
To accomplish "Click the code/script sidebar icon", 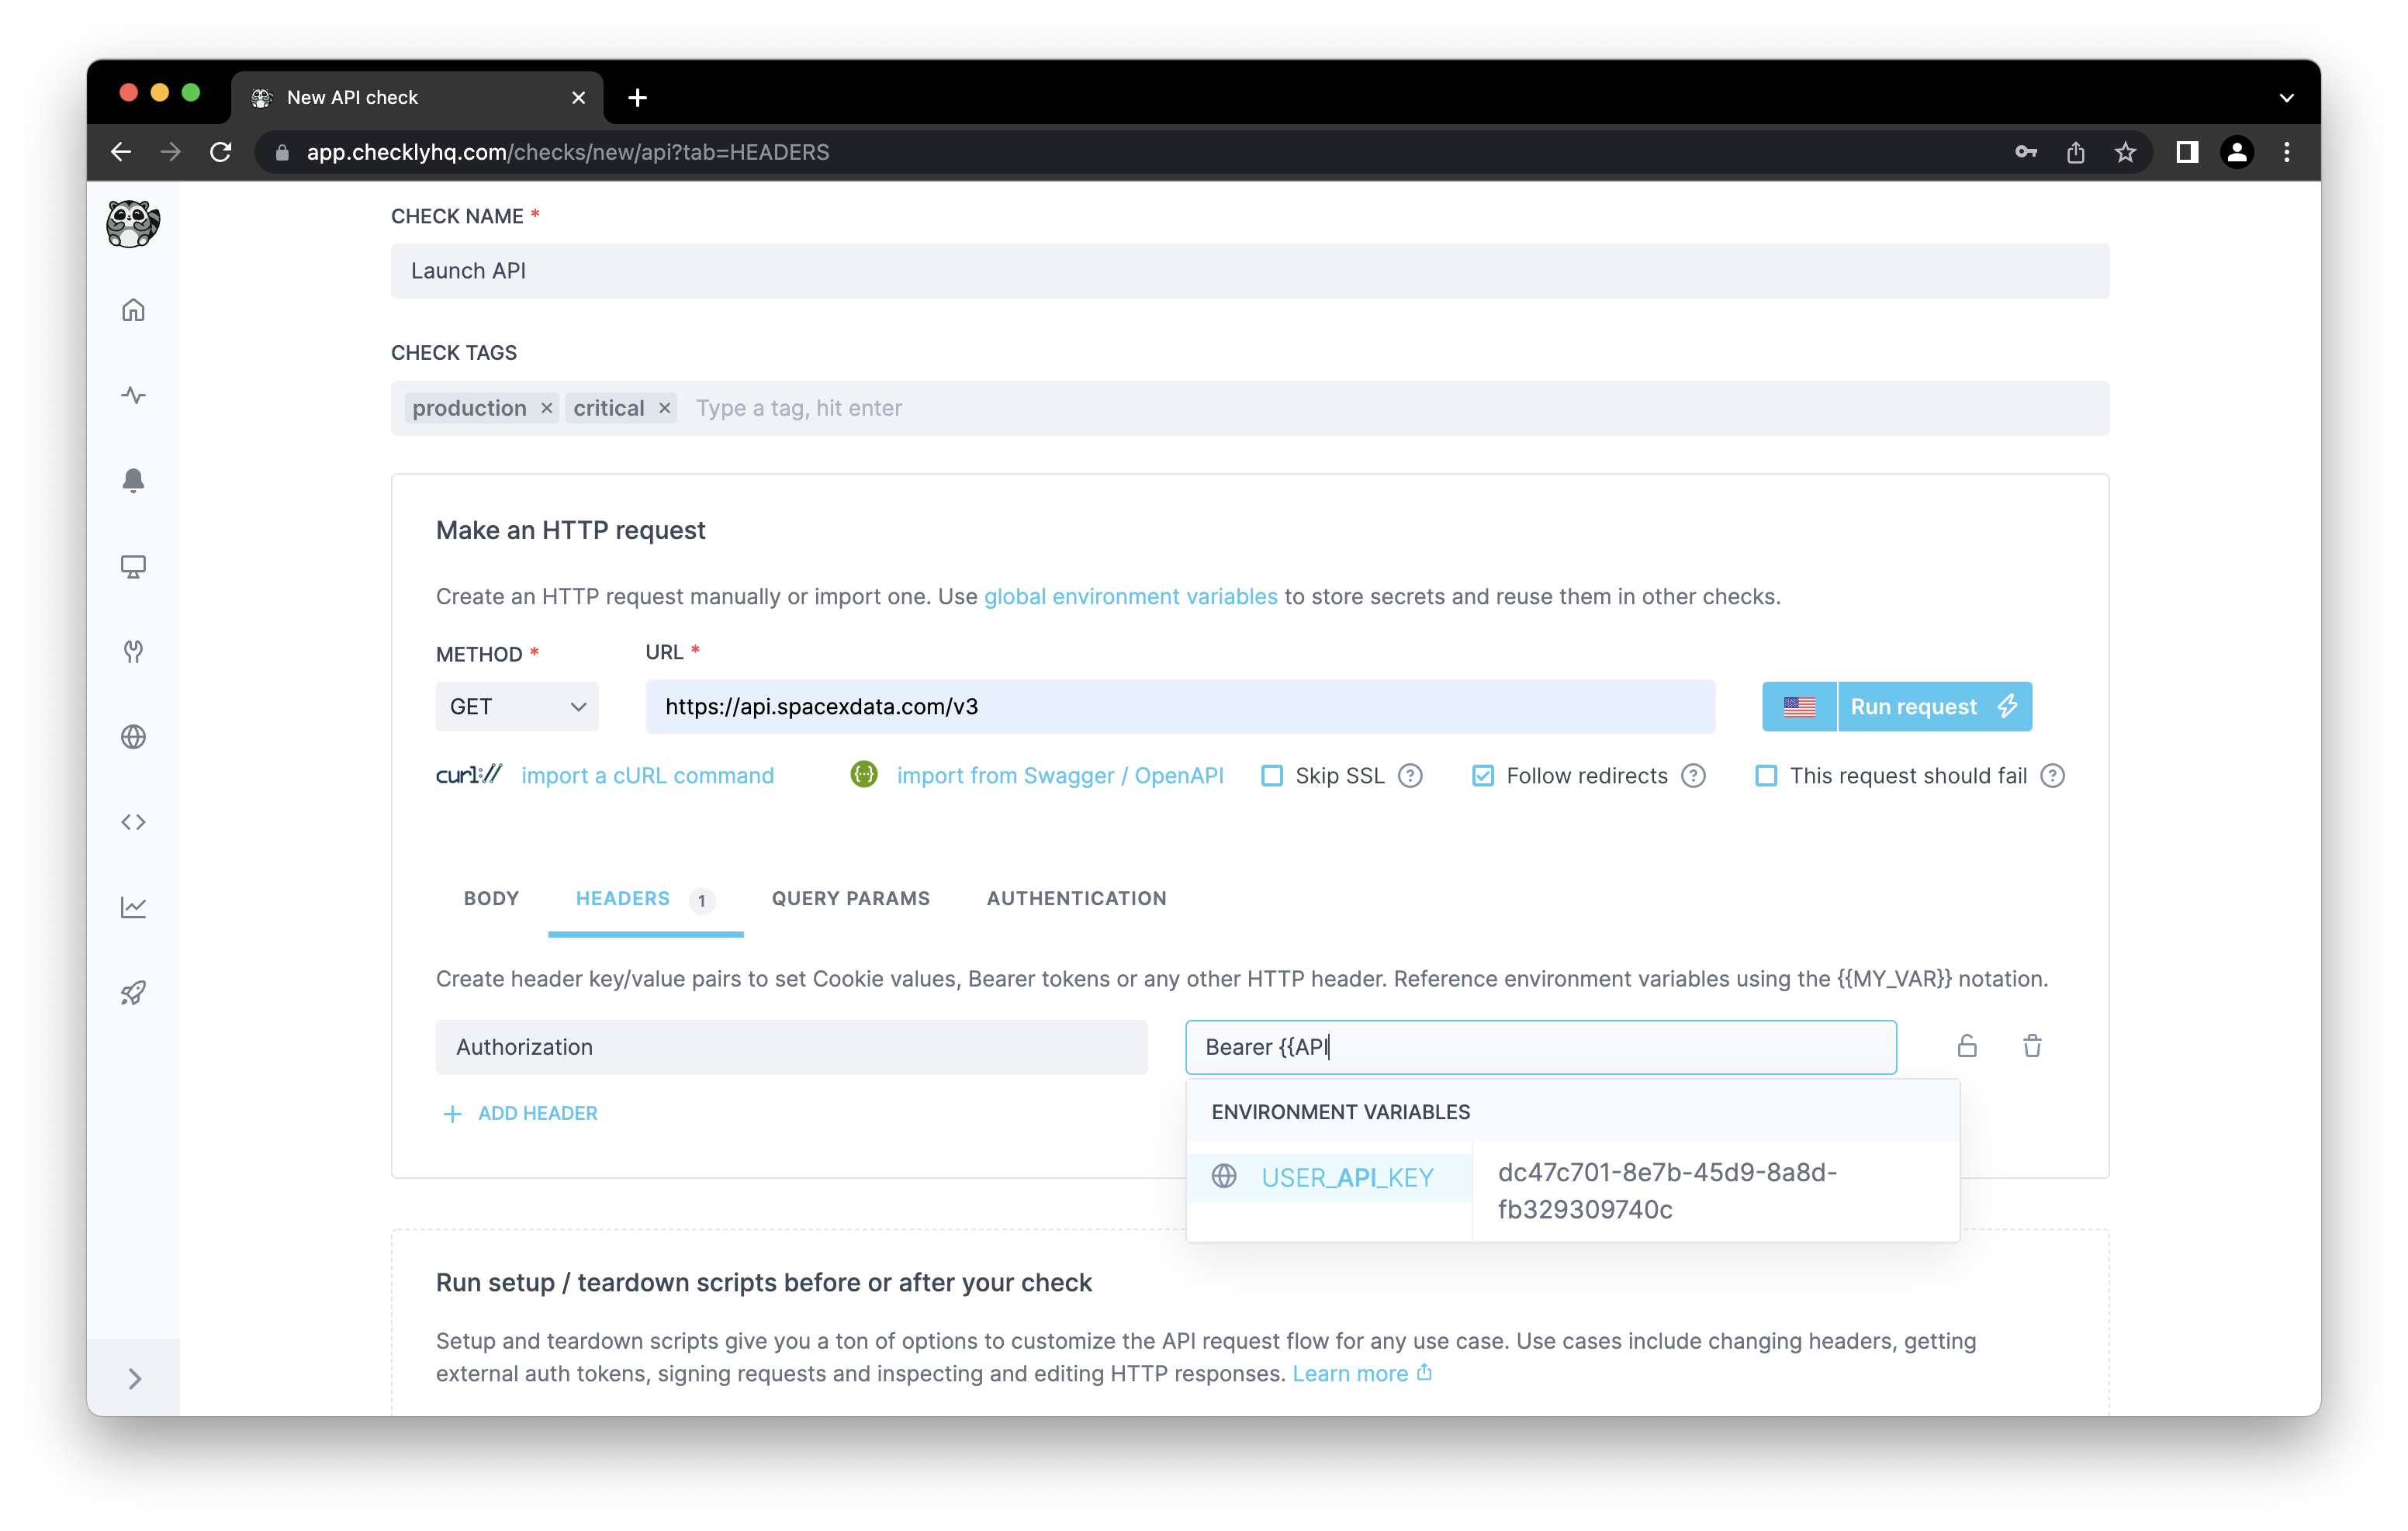I will point(137,821).
